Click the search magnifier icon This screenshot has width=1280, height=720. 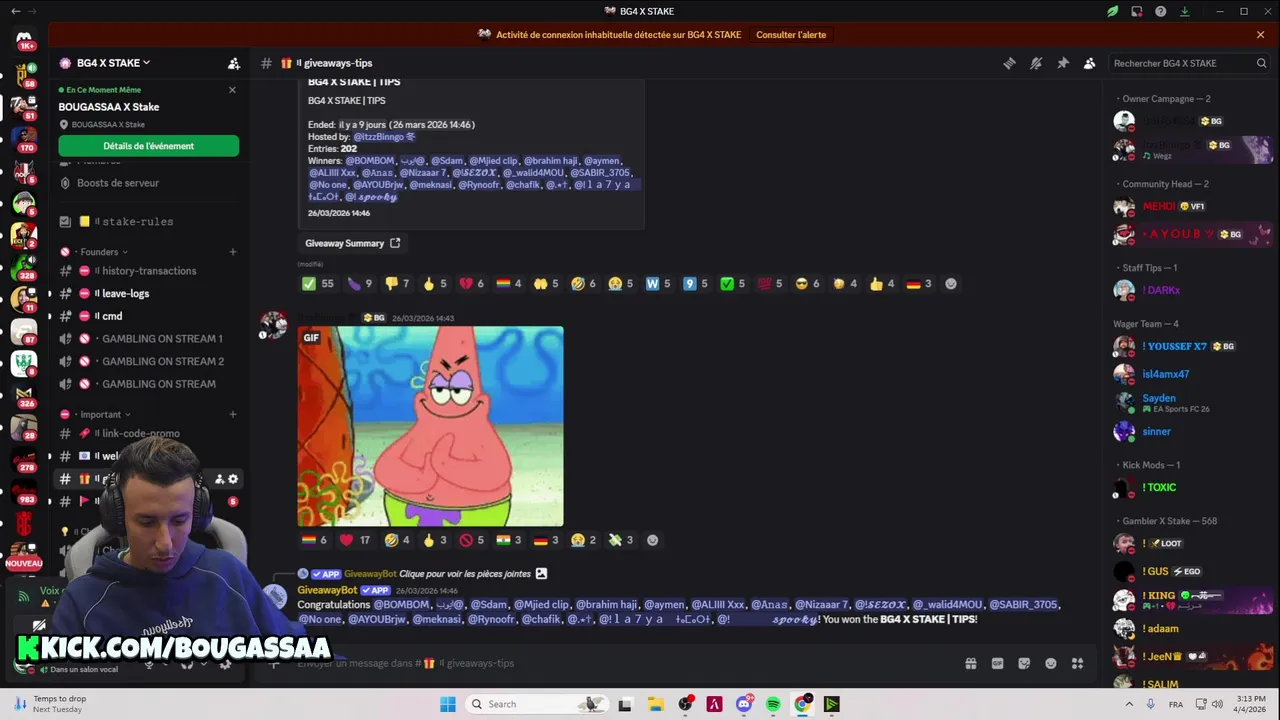click(1261, 63)
